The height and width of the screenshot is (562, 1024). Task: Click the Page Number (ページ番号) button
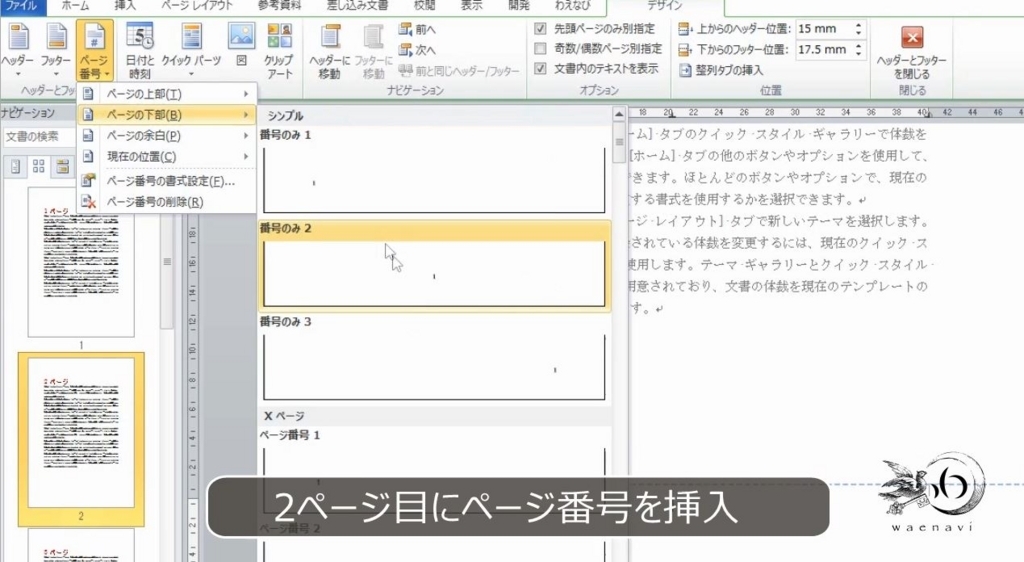coord(94,51)
